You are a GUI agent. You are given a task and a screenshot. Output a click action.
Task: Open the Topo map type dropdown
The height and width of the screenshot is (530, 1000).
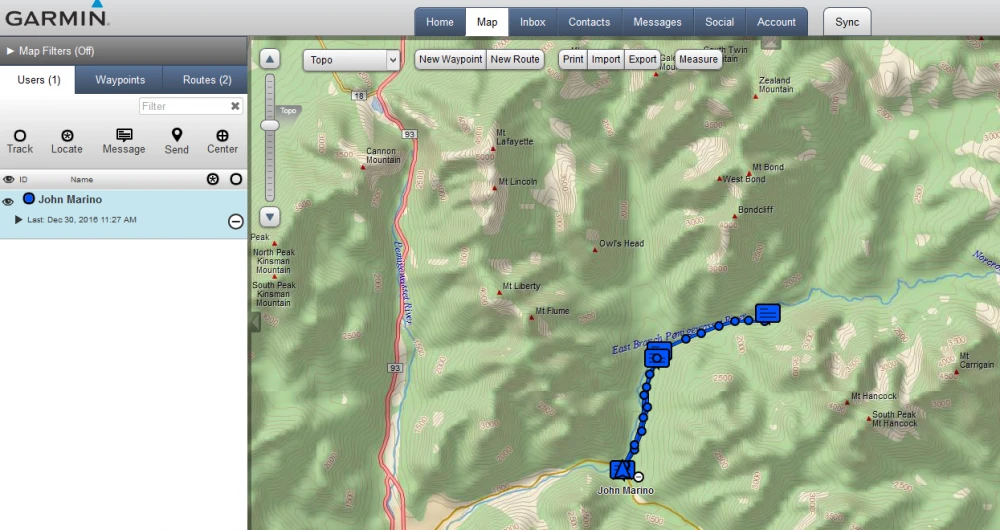click(351, 60)
